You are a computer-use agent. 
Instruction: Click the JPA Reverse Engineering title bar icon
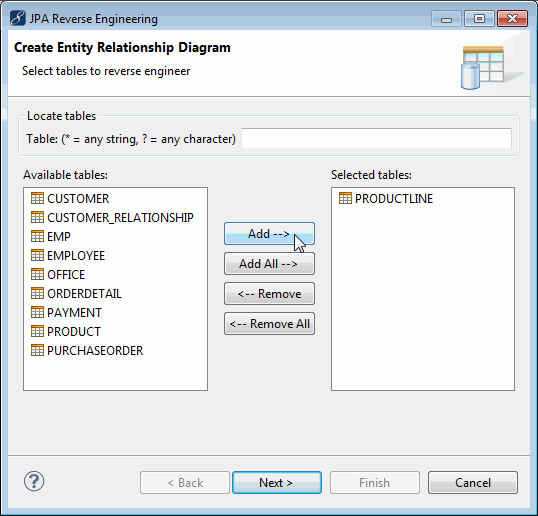tap(17, 19)
